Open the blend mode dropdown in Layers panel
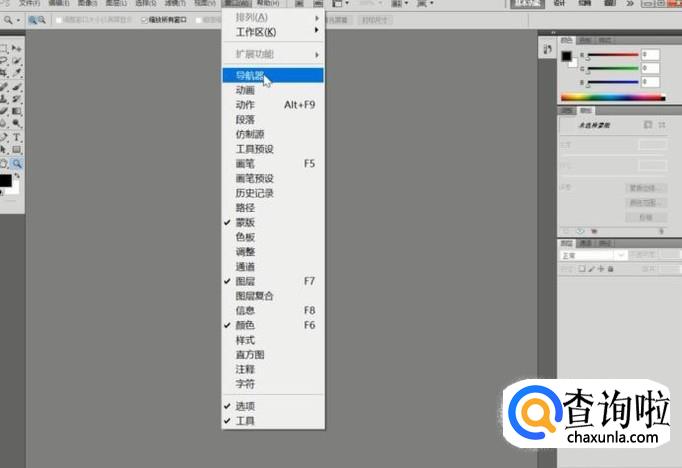 593,256
